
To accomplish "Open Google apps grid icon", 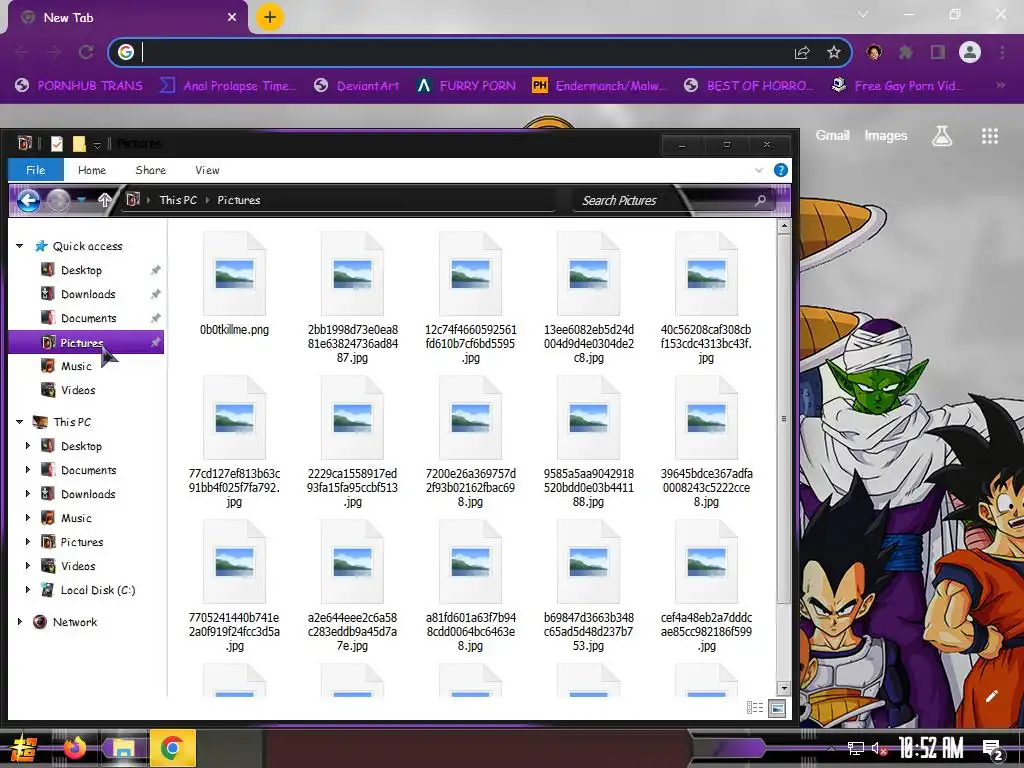I will pyautogui.click(x=989, y=136).
